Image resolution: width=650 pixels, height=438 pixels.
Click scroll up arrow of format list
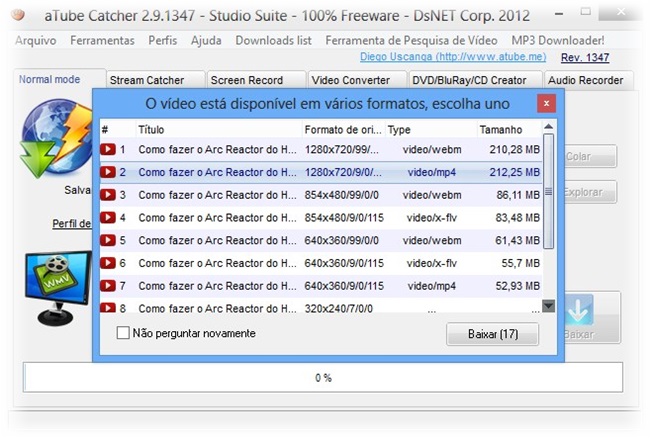(548, 127)
